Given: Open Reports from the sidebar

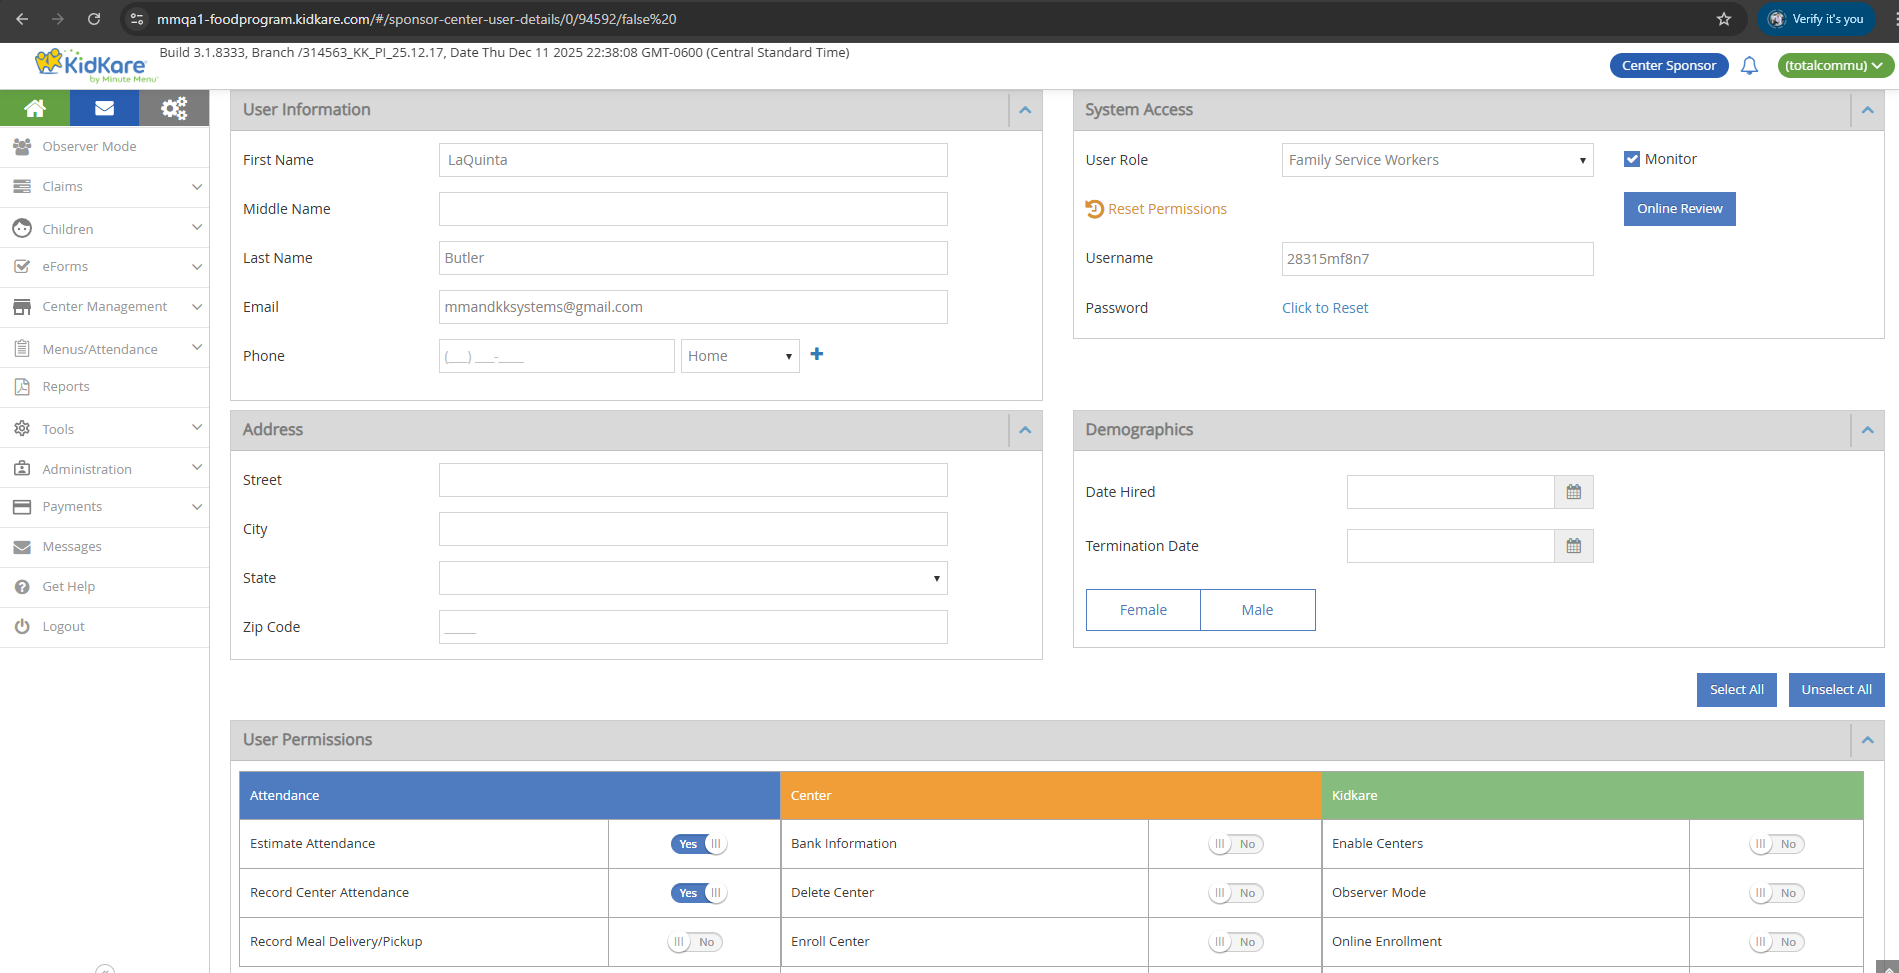Looking at the screenshot, I should [x=66, y=387].
